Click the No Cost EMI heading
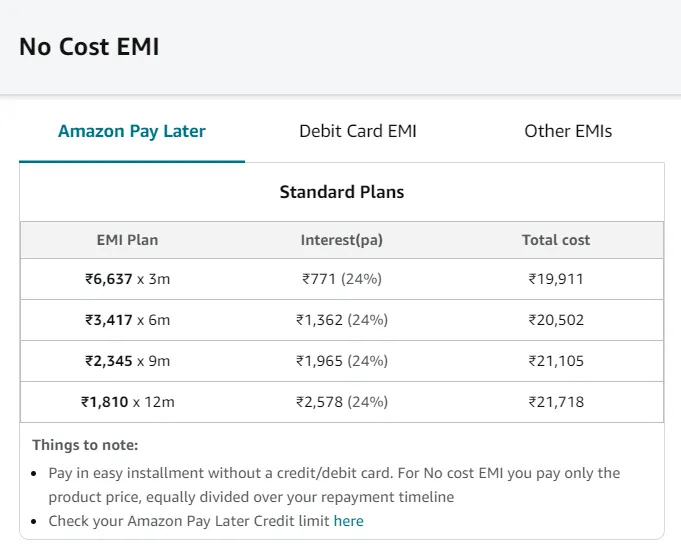This screenshot has width=681, height=545. pyautogui.click(x=89, y=46)
